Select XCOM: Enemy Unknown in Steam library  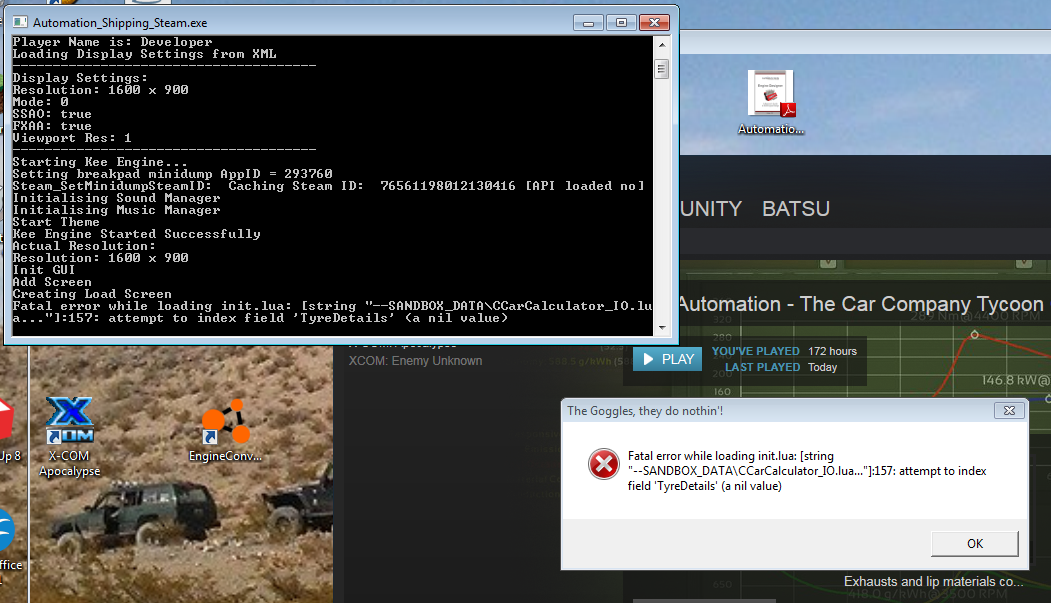pyautogui.click(x=415, y=360)
